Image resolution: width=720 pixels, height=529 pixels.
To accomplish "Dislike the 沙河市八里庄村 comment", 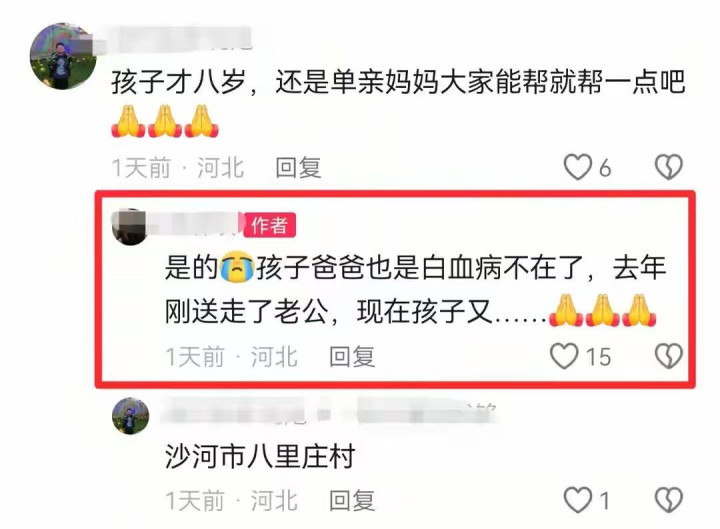I will 669,500.
